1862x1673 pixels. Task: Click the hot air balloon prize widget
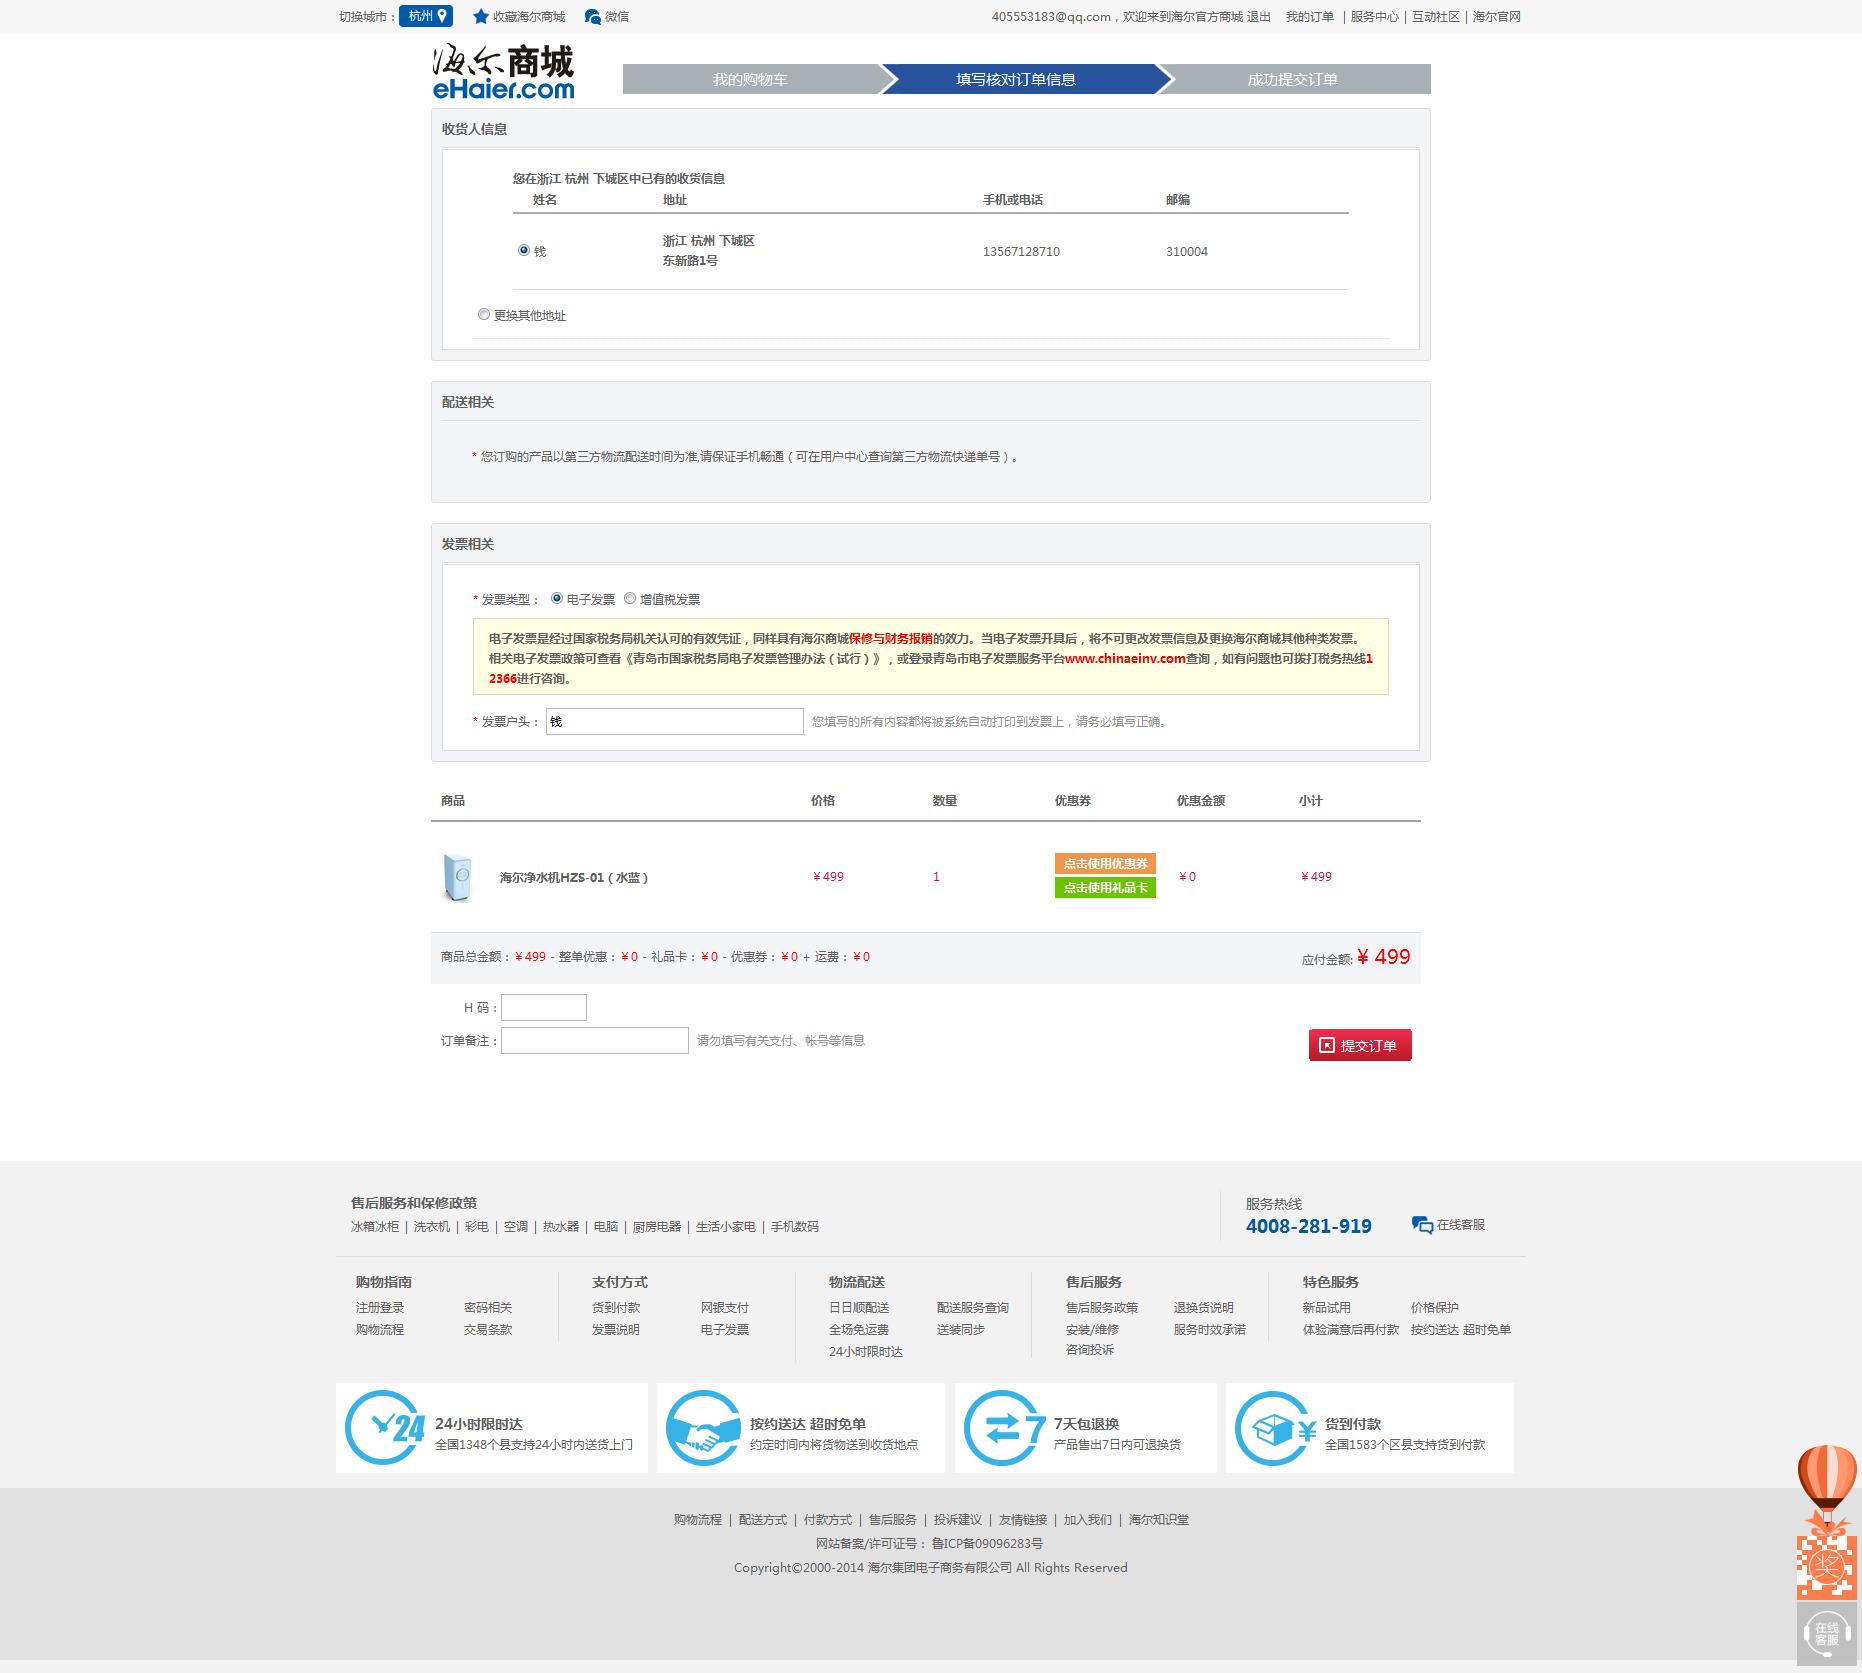point(1827,1520)
